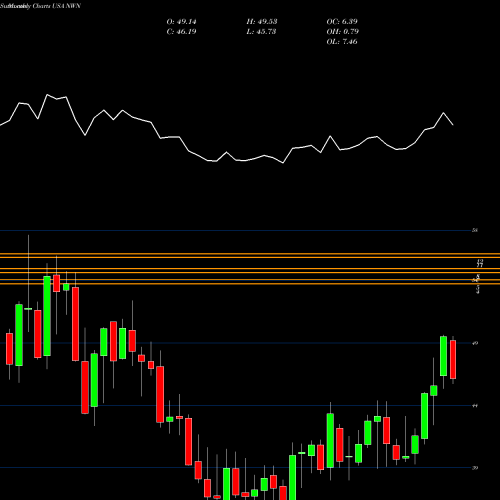Select the high value 'H: 49.53'
This screenshot has height=500, width=500.
coord(262,22)
